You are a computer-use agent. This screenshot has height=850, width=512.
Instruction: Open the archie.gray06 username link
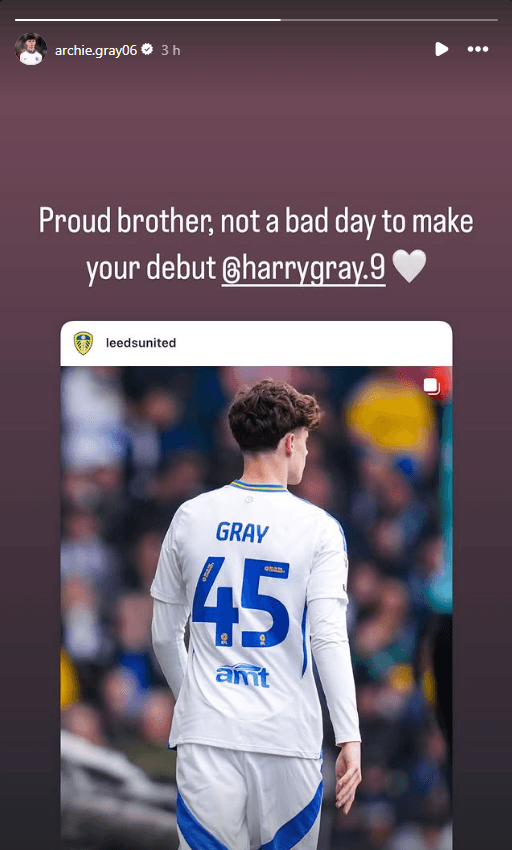click(x=95, y=50)
